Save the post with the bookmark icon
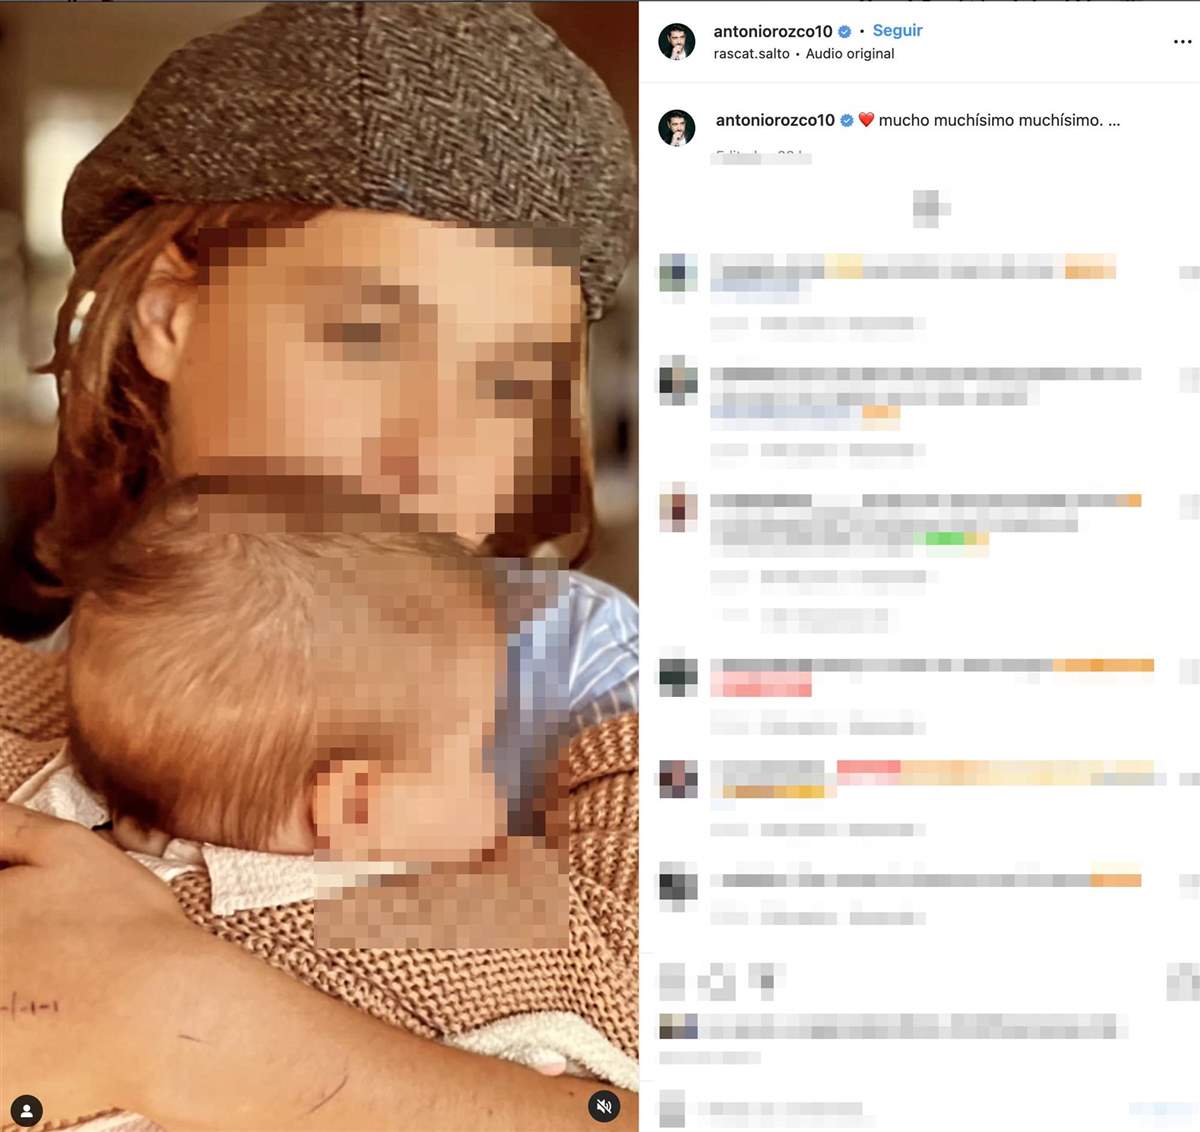Image resolution: width=1200 pixels, height=1132 pixels. pos(1182,982)
